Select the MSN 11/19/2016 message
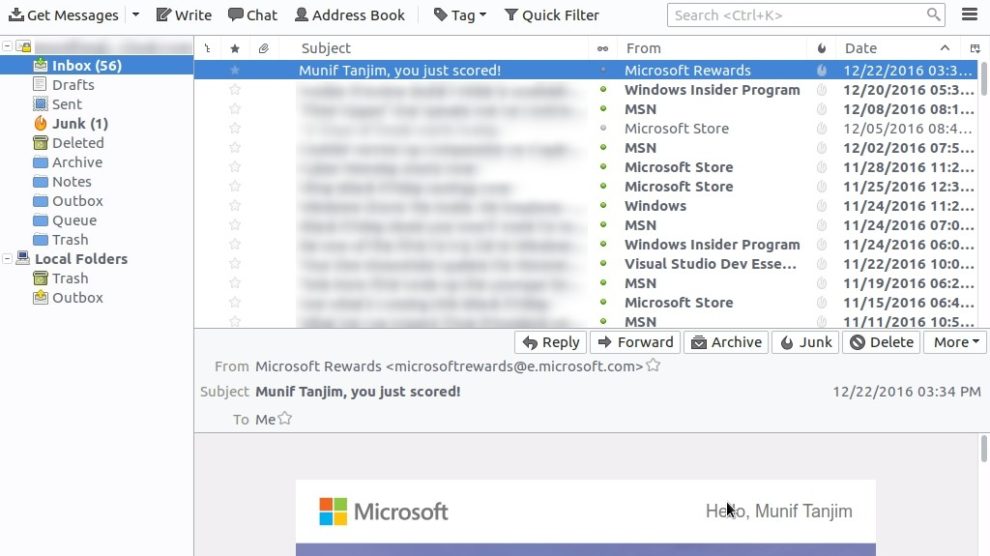Image resolution: width=990 pixels, height=556 pixels. (x=586, y=283)
